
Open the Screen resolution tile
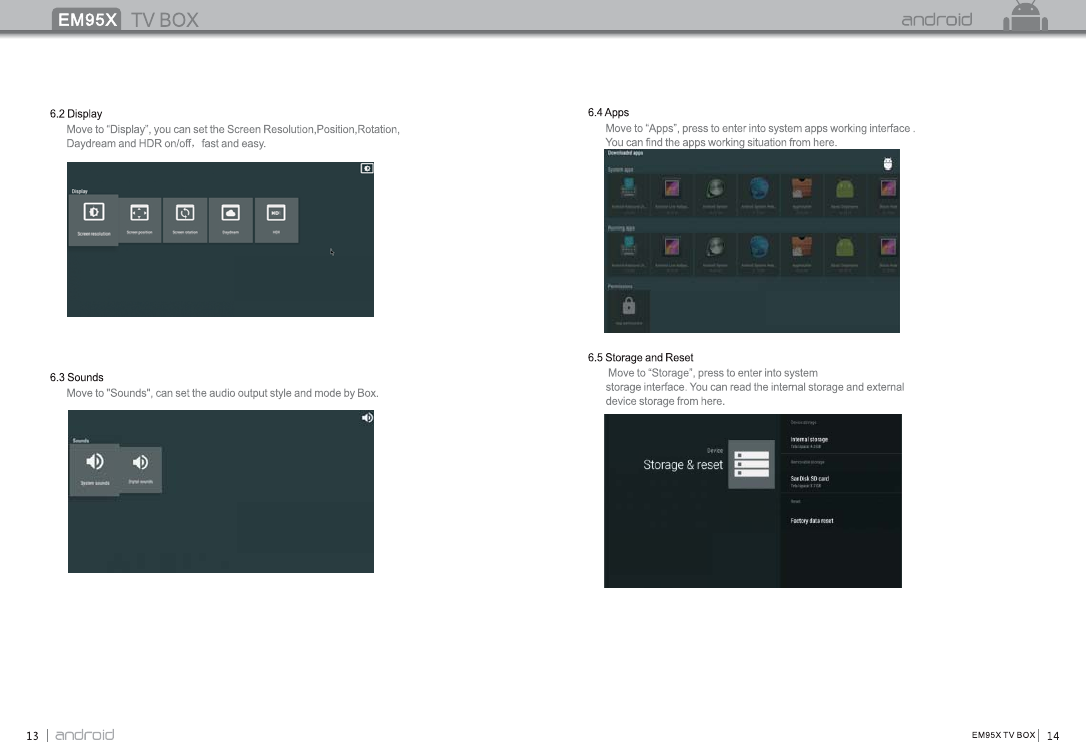tap(94, 220)
